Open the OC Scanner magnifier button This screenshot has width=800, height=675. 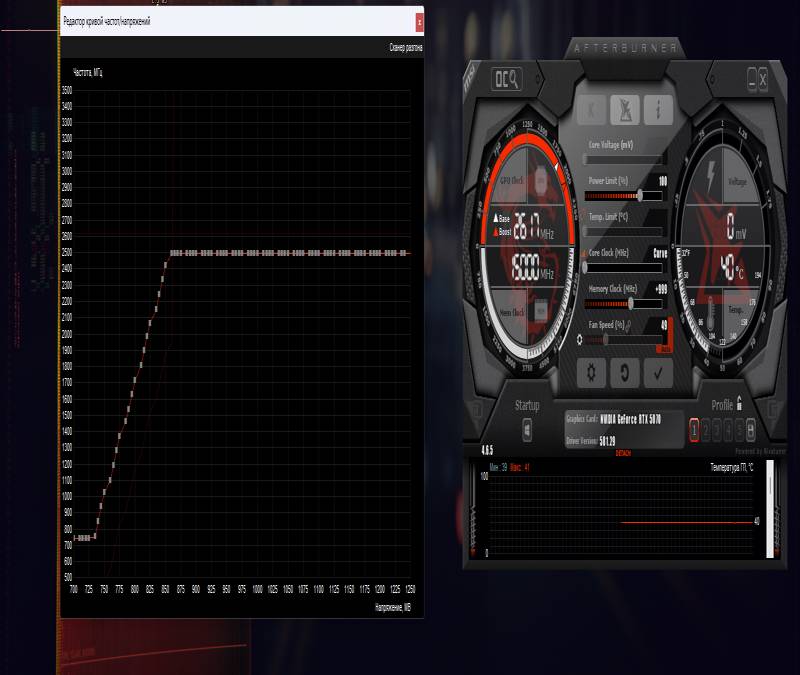(506, 80)
